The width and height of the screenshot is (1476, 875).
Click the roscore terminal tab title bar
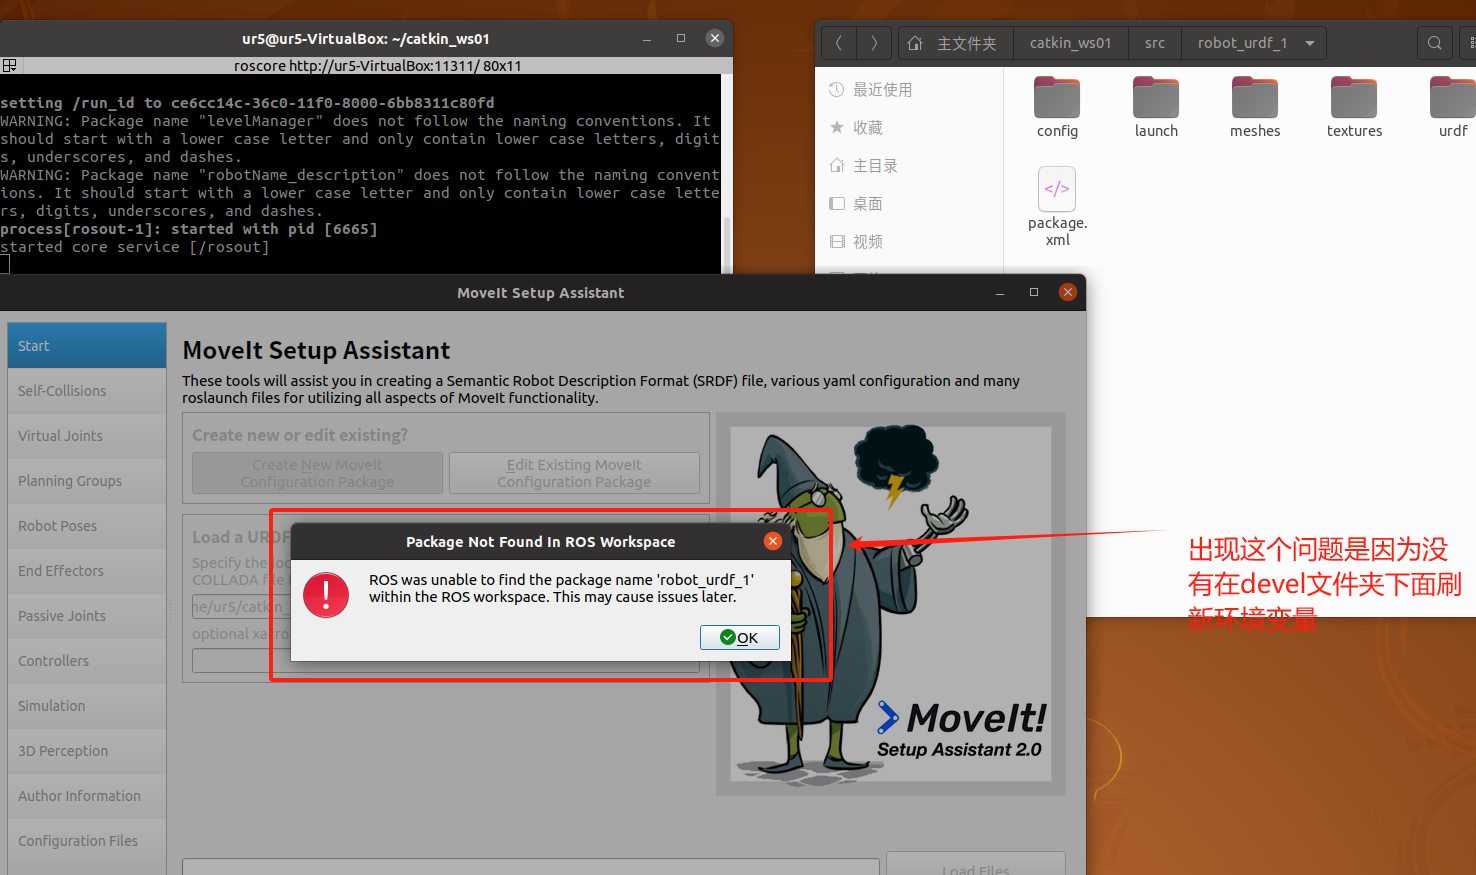[378, 66]
